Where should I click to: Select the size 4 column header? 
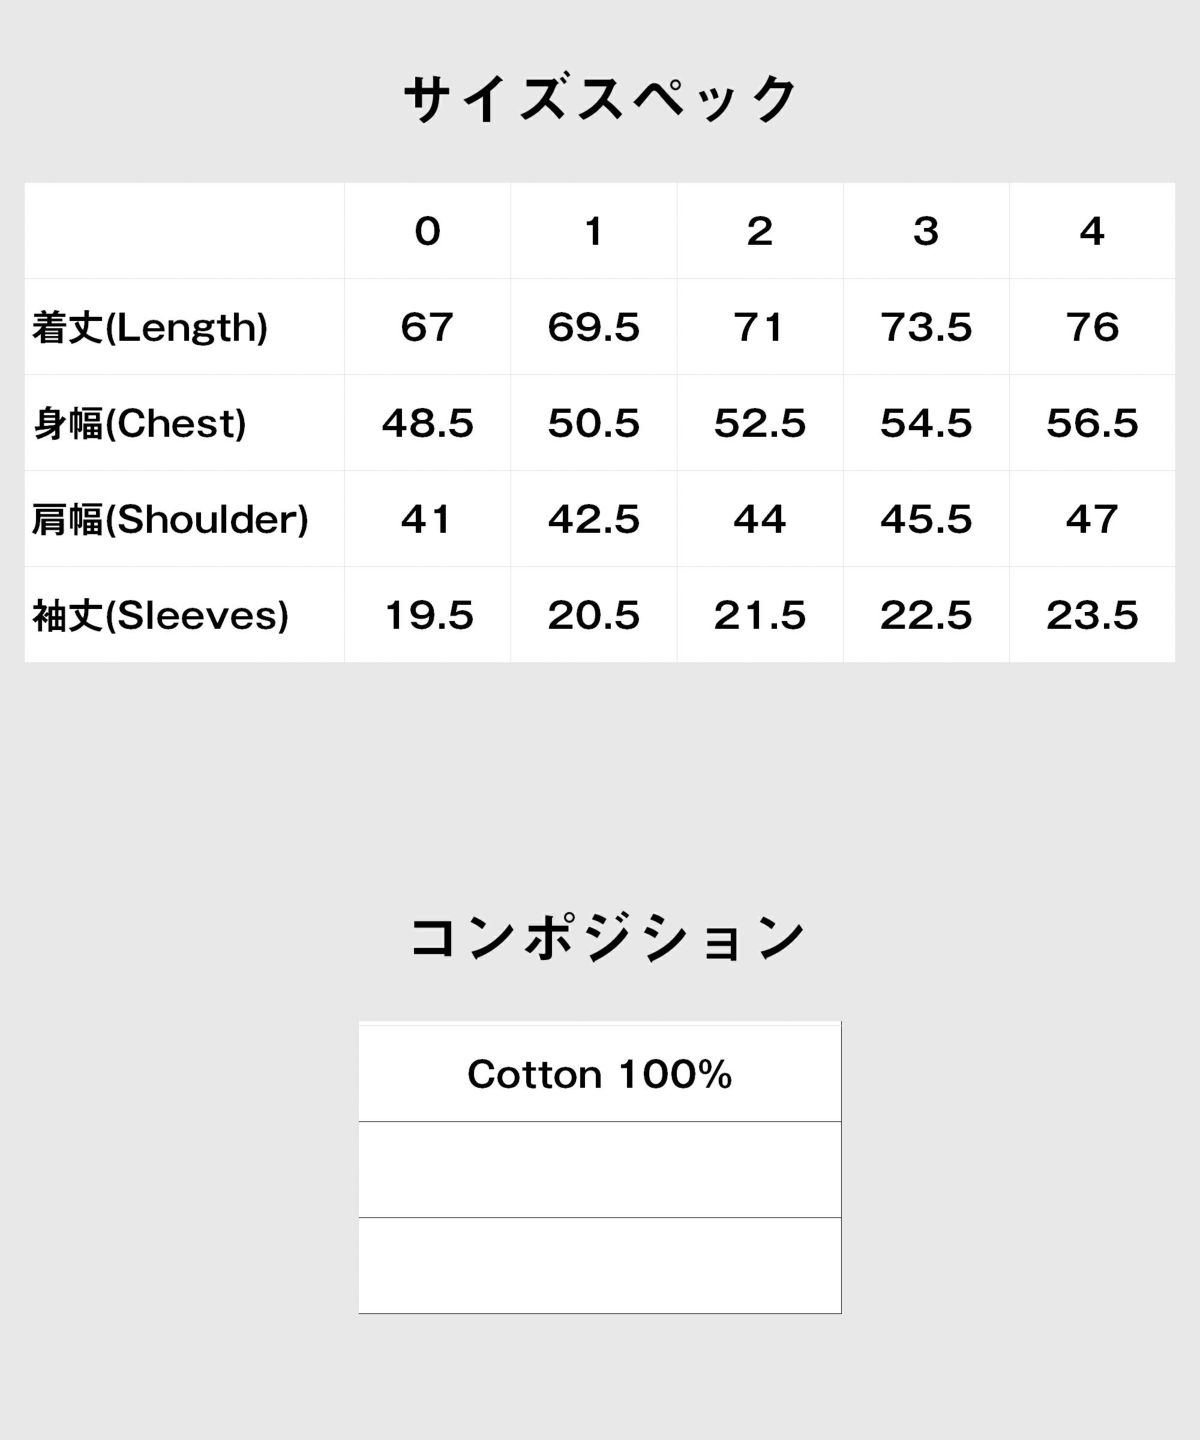(x=1092, y=231)
